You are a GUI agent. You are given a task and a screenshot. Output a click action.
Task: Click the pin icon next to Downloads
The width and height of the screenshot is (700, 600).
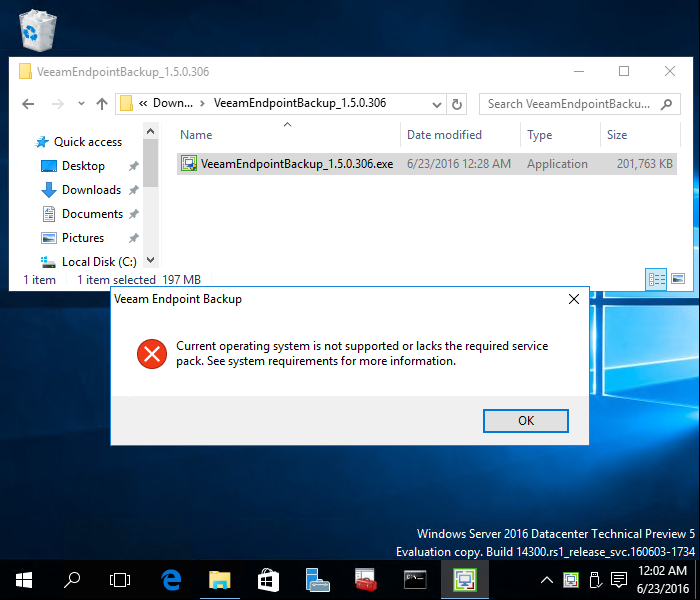[x=133, y=190]
